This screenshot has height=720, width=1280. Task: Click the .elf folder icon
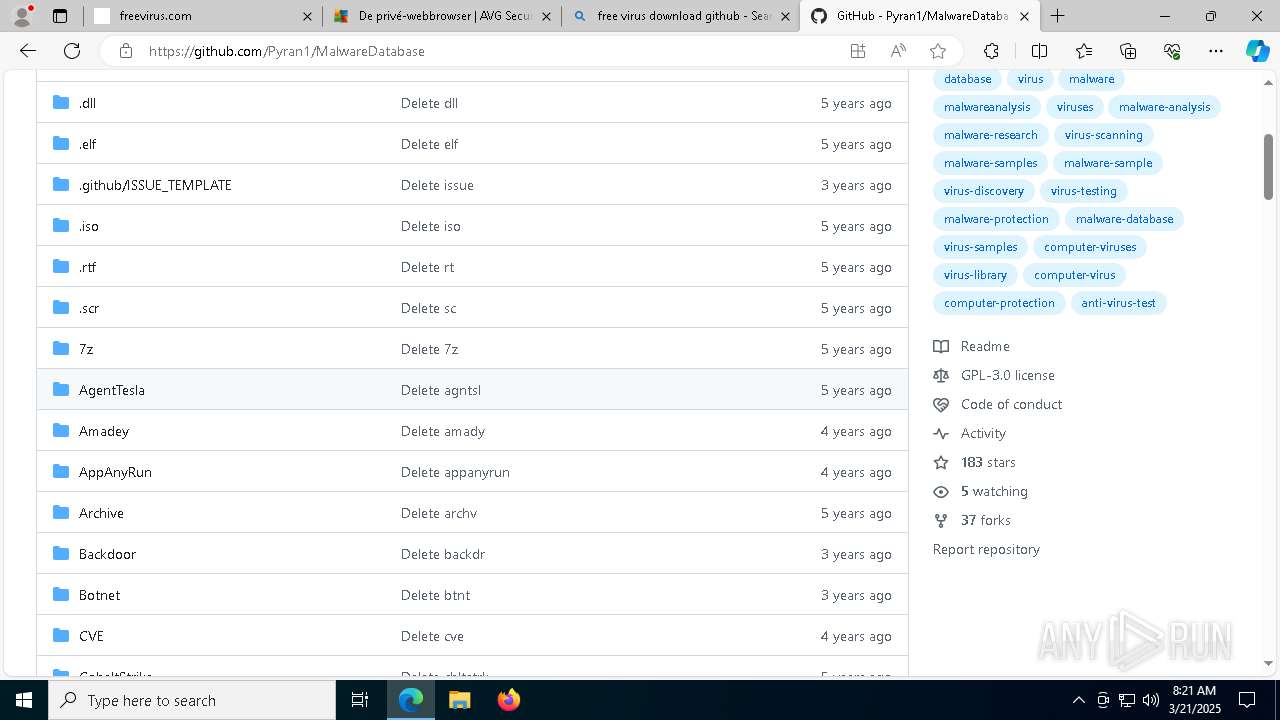[61, 143]
